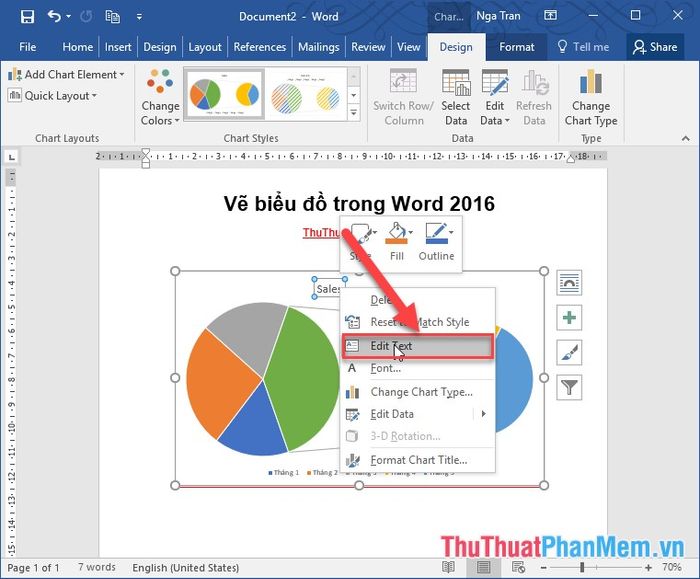Click the paintbrush Chart Styles button
The width and height of the screenshot is (700, 579).
[x=569, y=353]
